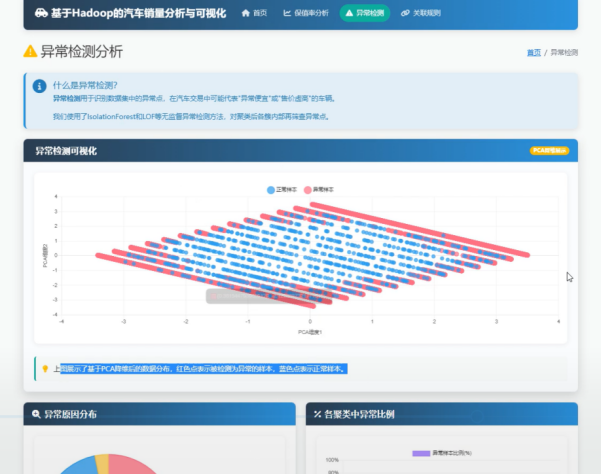Open the 保值率分析 nav item
Screen dimensions: 601x474
[306, 13]
